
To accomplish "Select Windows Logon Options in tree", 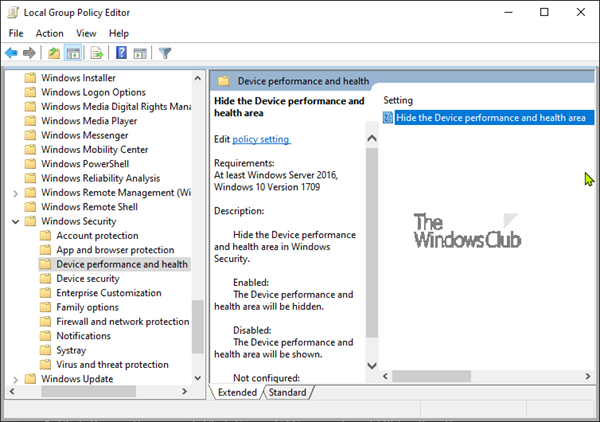I will (93, 92).
